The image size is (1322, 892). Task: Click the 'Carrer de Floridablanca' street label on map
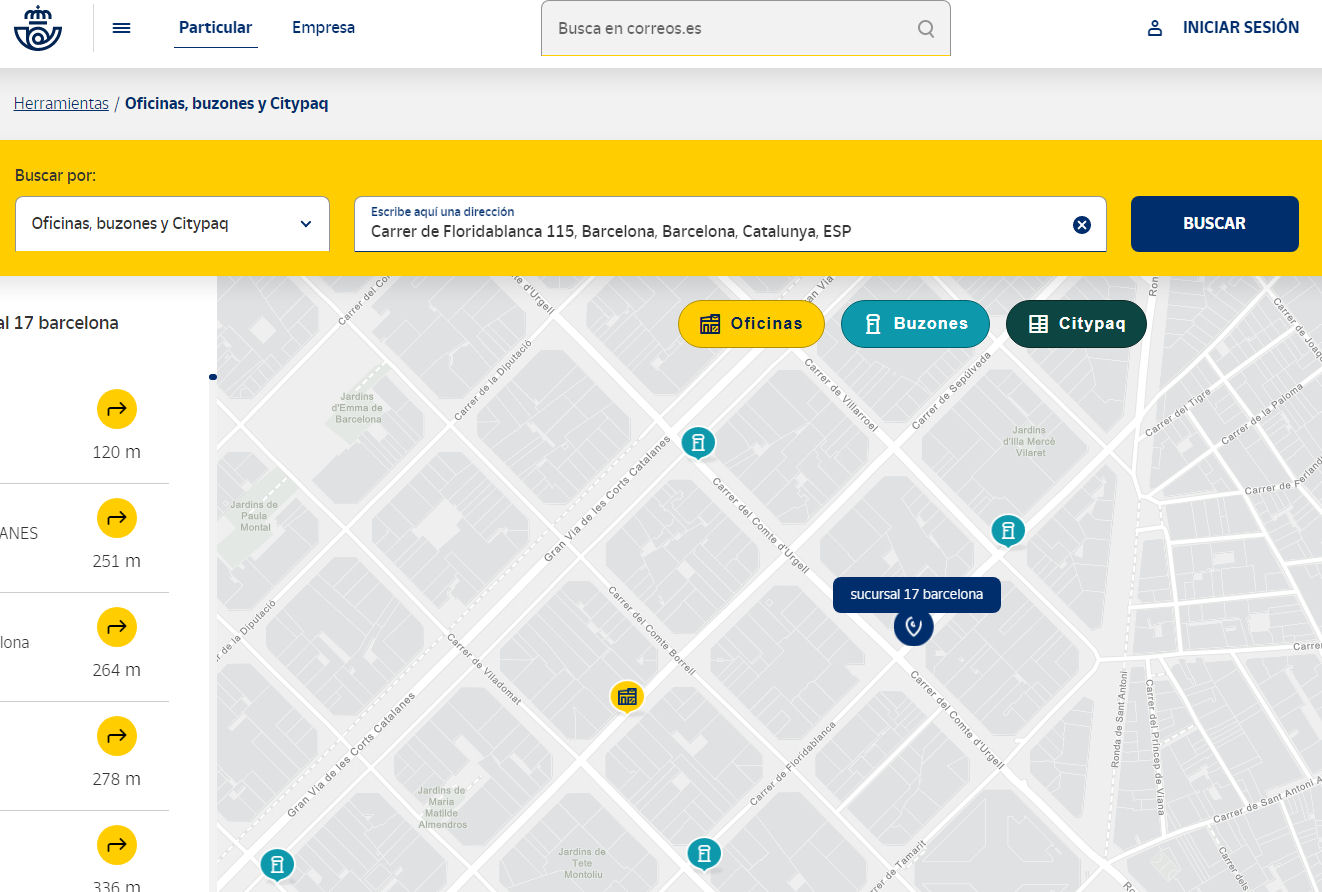coord(792,763)
